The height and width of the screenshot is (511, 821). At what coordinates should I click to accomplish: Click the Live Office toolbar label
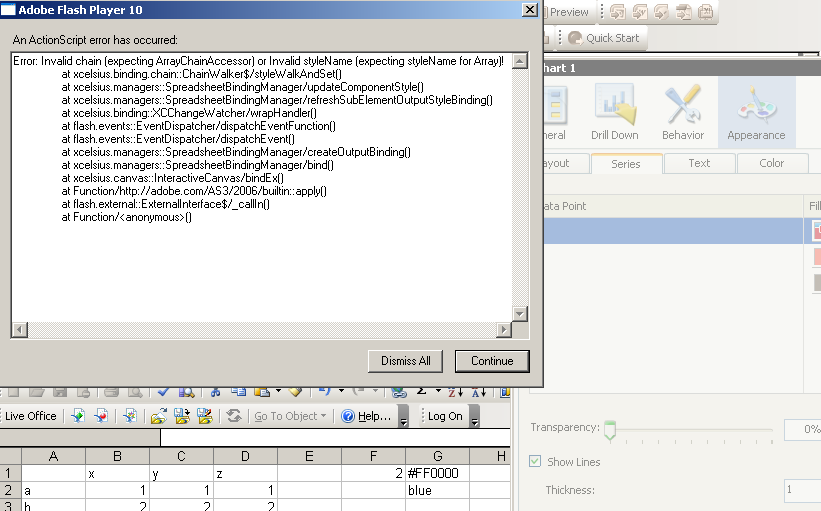pyautogui.click(x=30, y=416)
